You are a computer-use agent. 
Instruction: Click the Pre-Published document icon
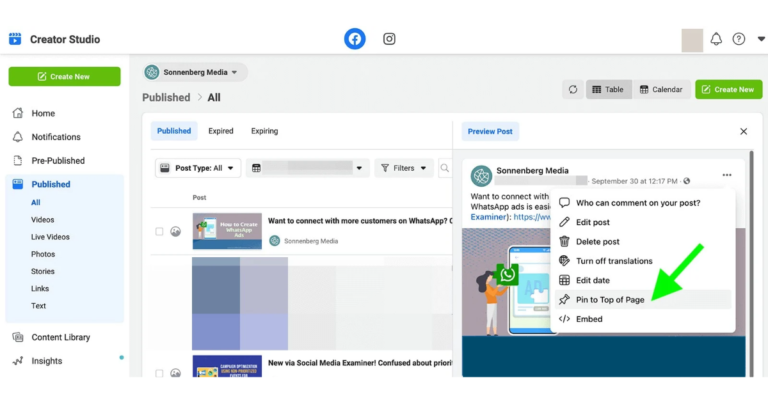click(18, 161)
